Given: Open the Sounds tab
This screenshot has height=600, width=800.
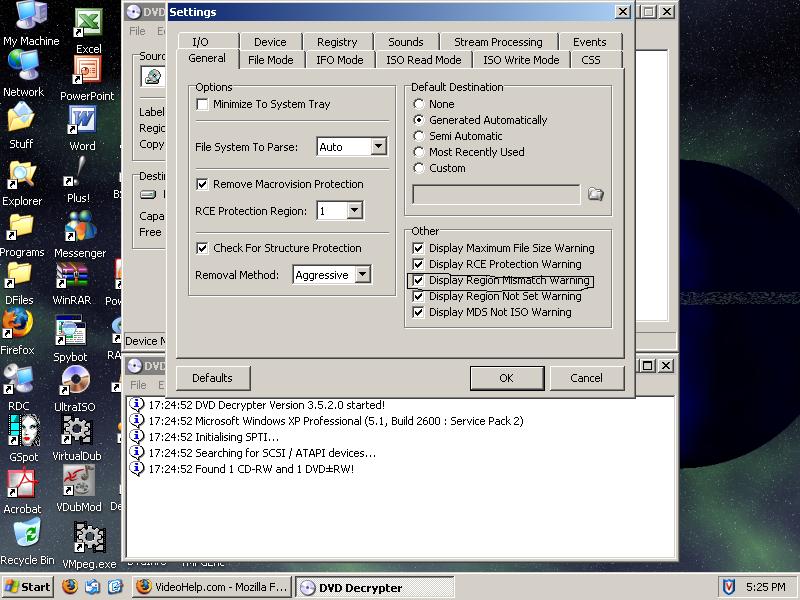Looking at the screenshot, I should tap(406, 42).
